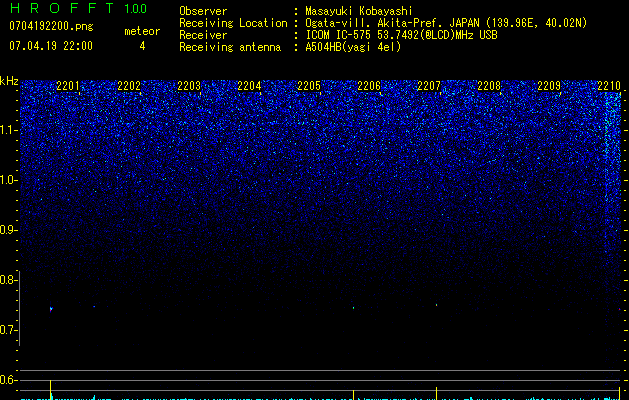Click the 2204 time marker
This screenshot has width=629, height=400.
(x=249, y=85)
